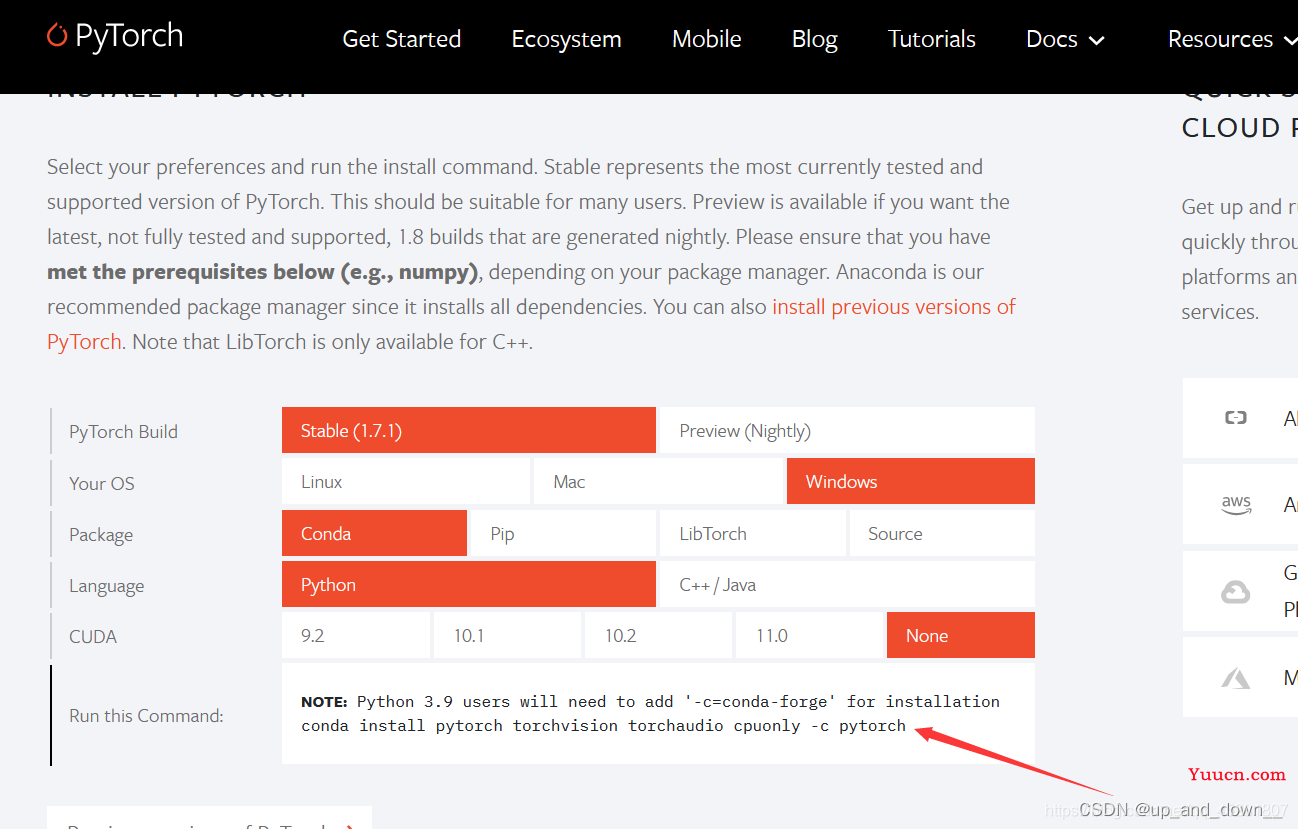Select CUDA 10.2 option
Screen dimensions: 1298x829
(658, 635)
